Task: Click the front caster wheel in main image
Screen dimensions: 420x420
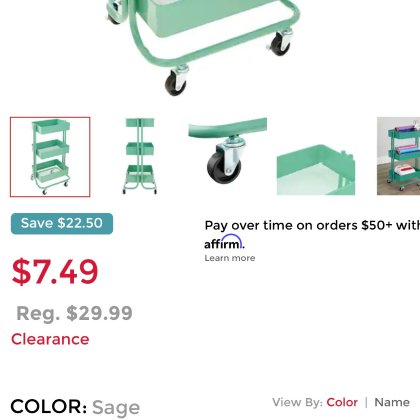Action: coord(176,80)
